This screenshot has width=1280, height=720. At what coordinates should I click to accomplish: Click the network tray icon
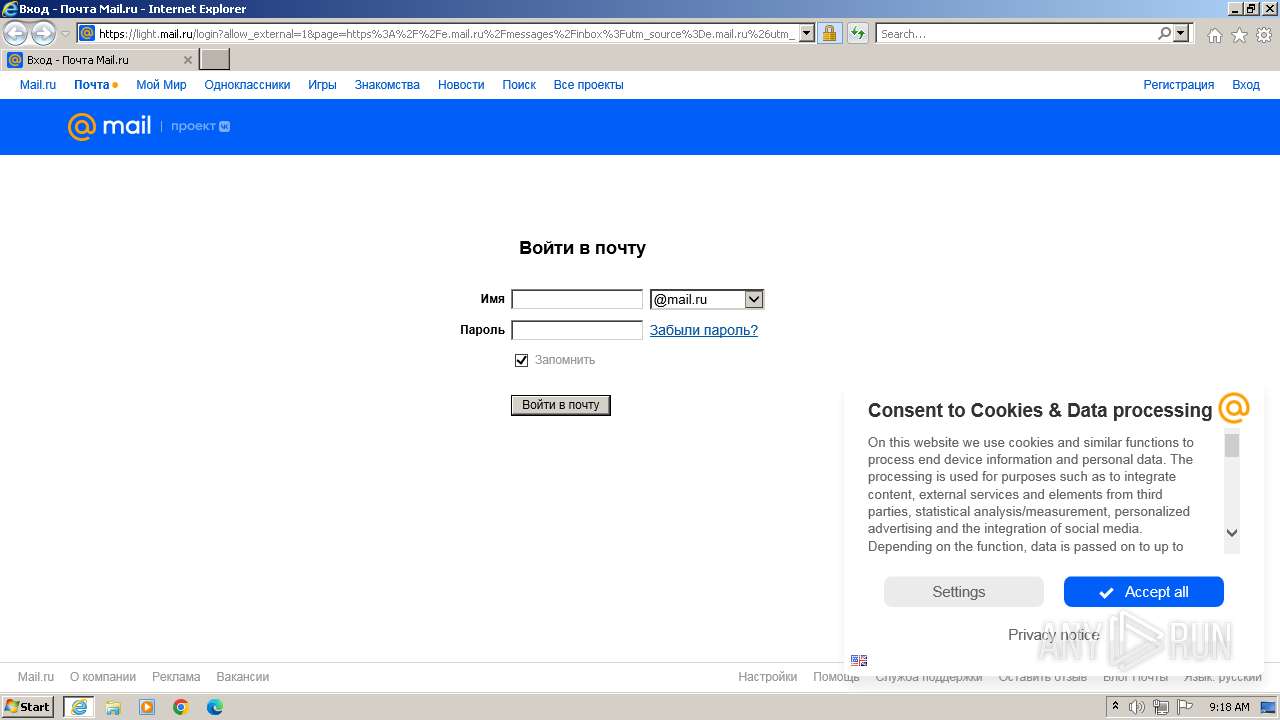[x=1160, y=707]
